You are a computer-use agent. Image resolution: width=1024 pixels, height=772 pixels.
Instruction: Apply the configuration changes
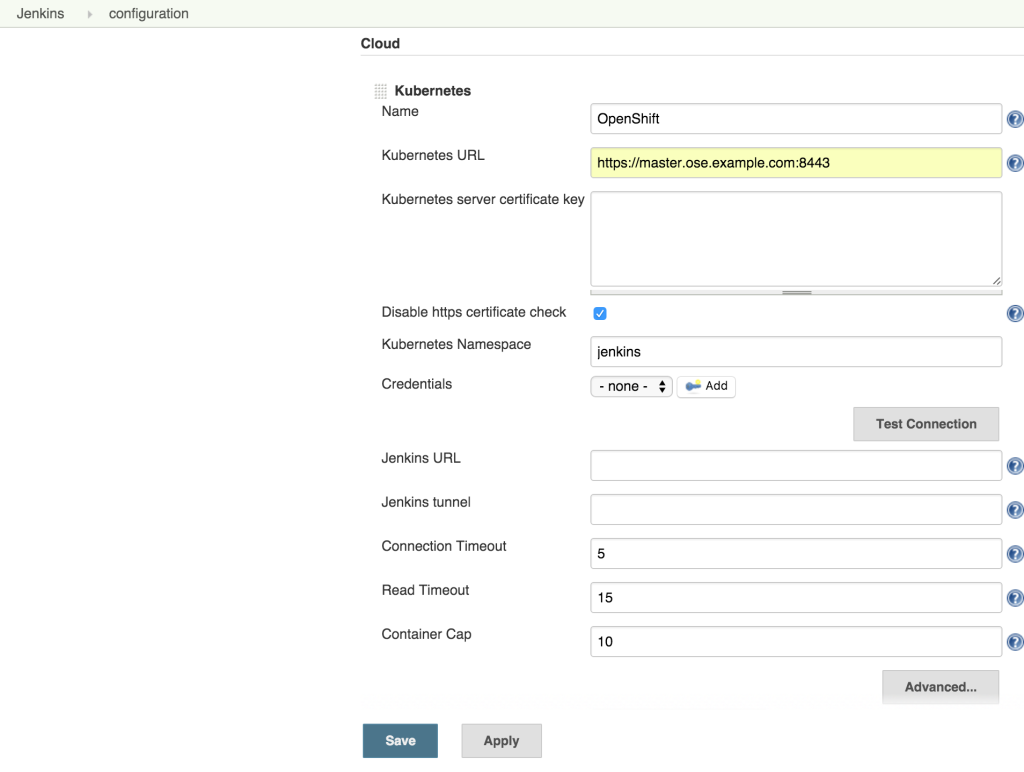(x=501, y=740)
